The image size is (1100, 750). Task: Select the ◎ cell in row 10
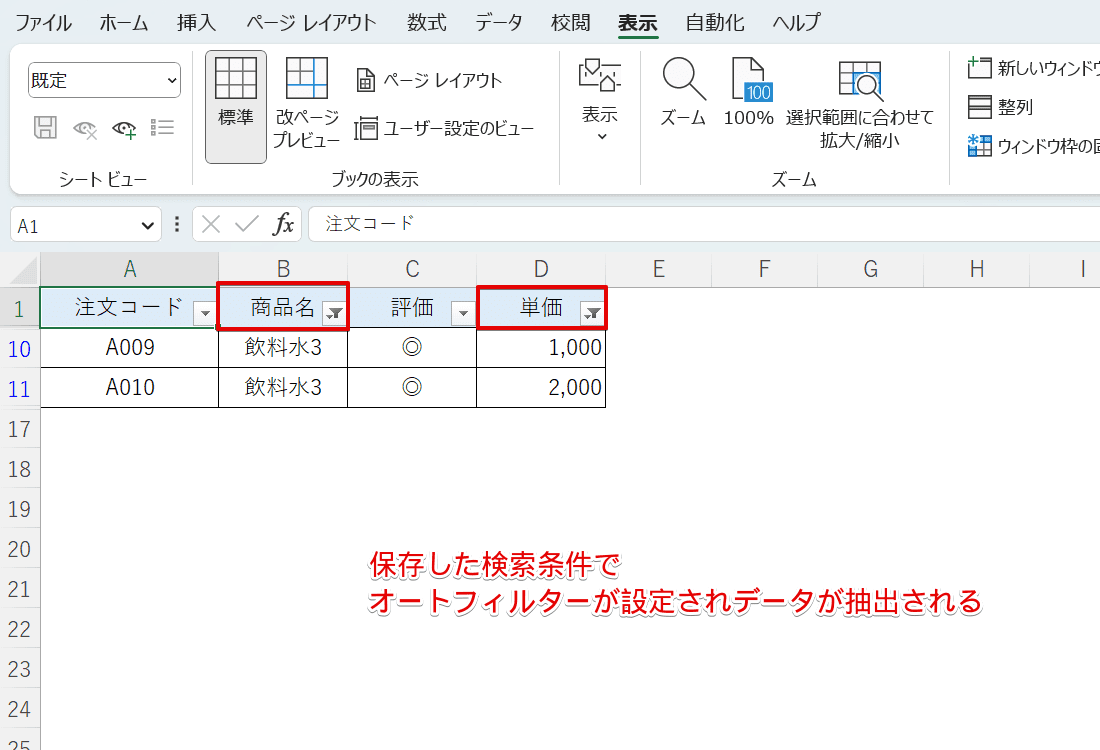pos(412,348)
